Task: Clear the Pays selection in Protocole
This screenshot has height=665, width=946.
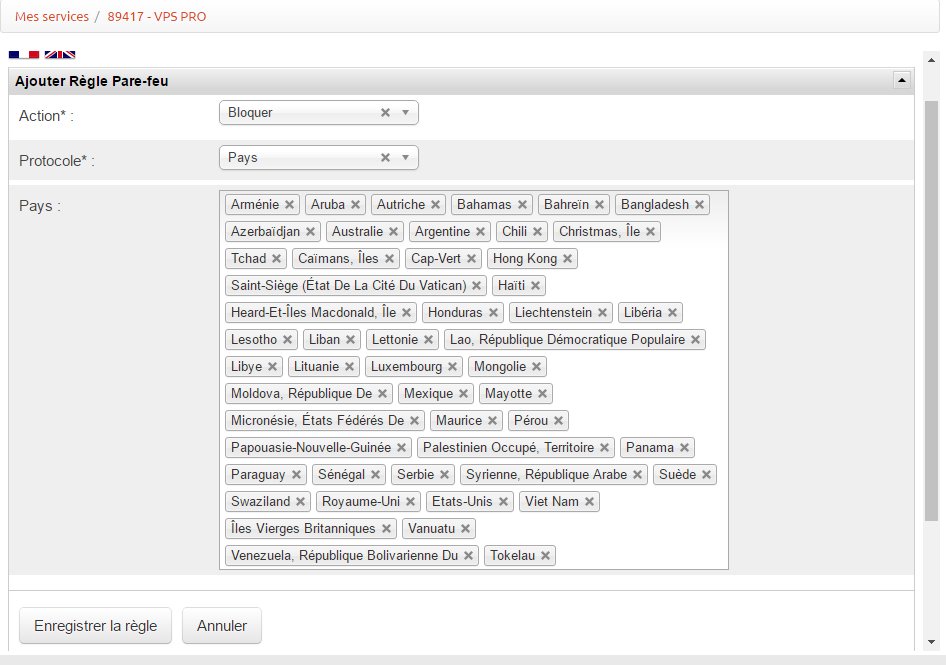Action: [386, 158]
